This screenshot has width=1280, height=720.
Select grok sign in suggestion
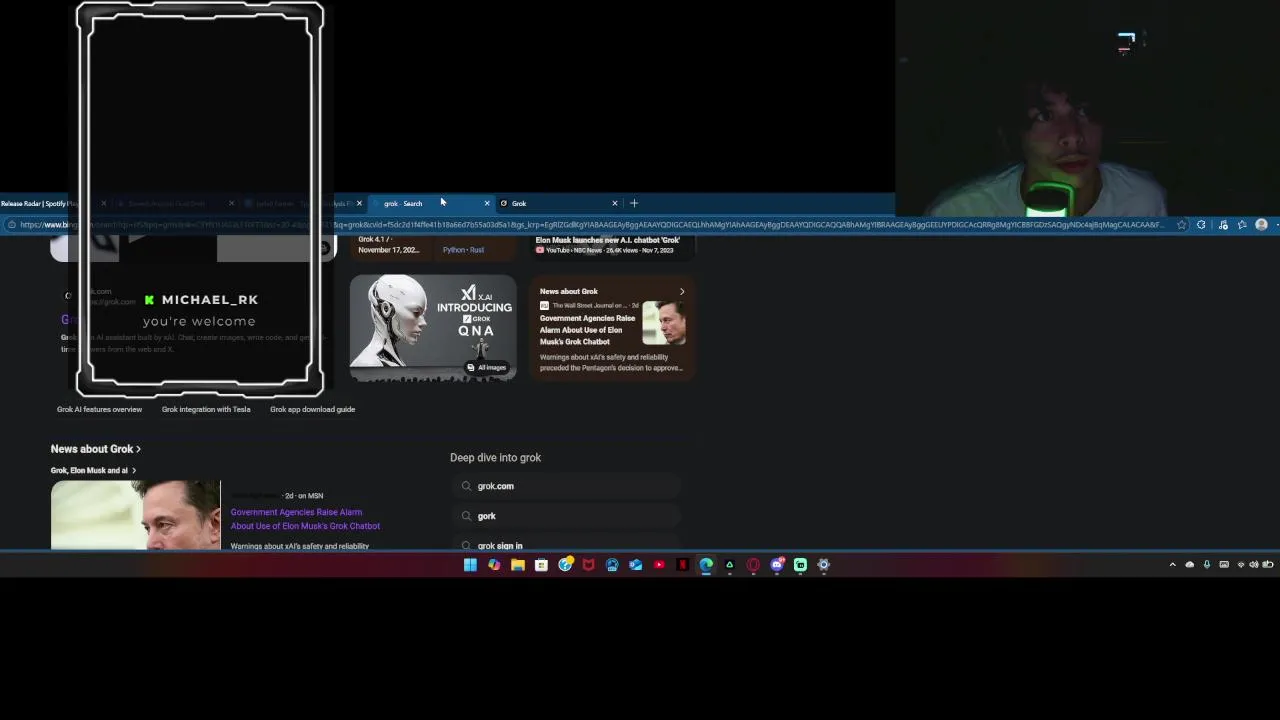coord(565,545)
